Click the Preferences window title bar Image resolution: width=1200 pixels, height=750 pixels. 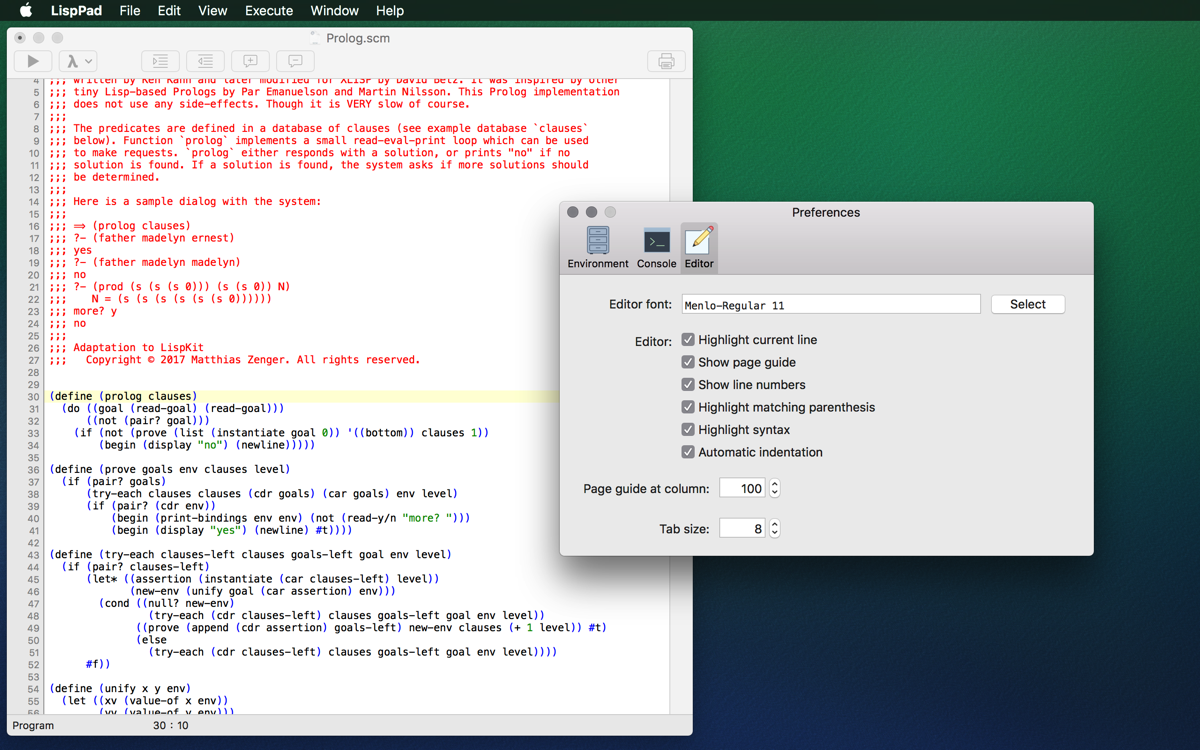826,212
